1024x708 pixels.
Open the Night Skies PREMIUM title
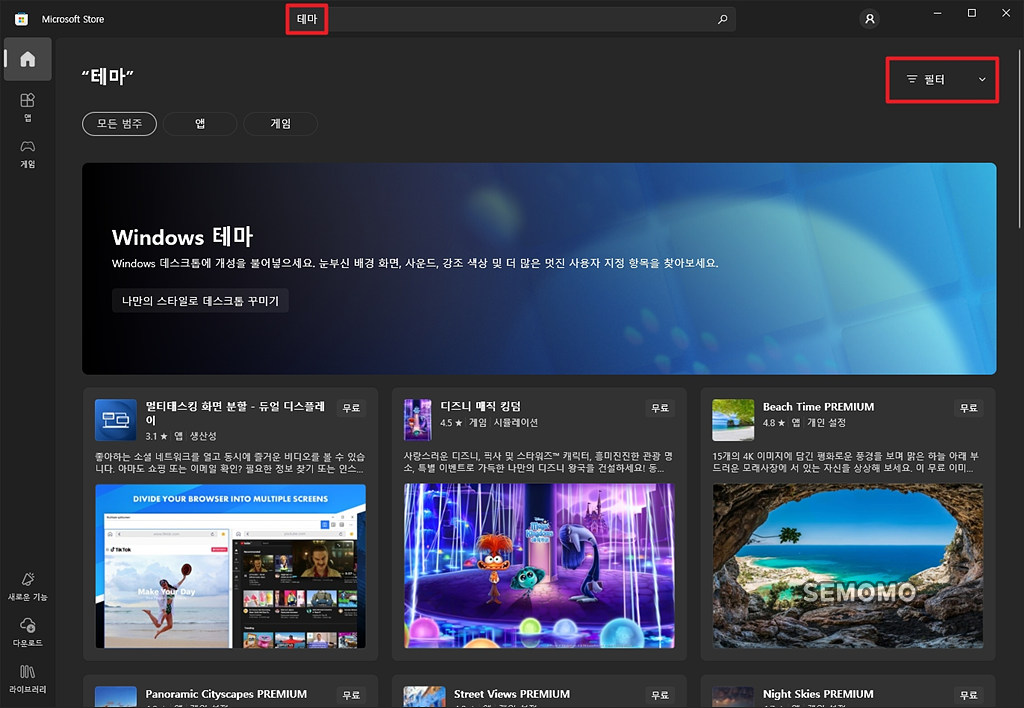(818, 694)
